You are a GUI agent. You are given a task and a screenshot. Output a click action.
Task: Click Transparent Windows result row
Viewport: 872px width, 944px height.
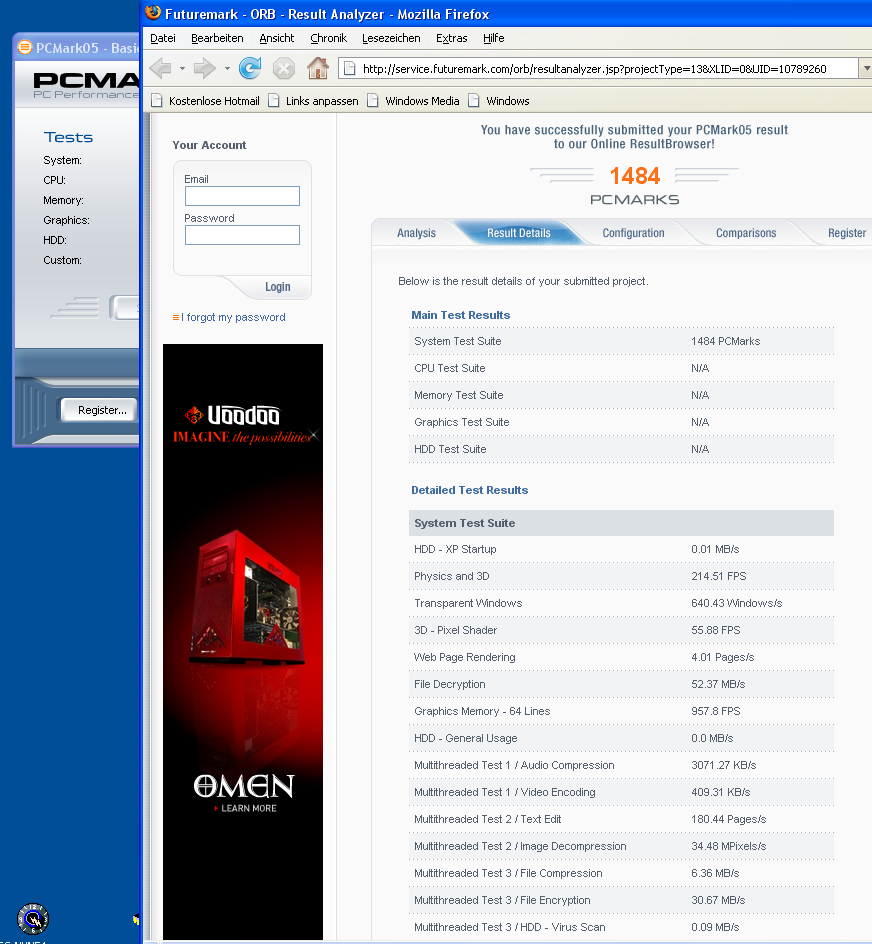(x=621, y=604)
